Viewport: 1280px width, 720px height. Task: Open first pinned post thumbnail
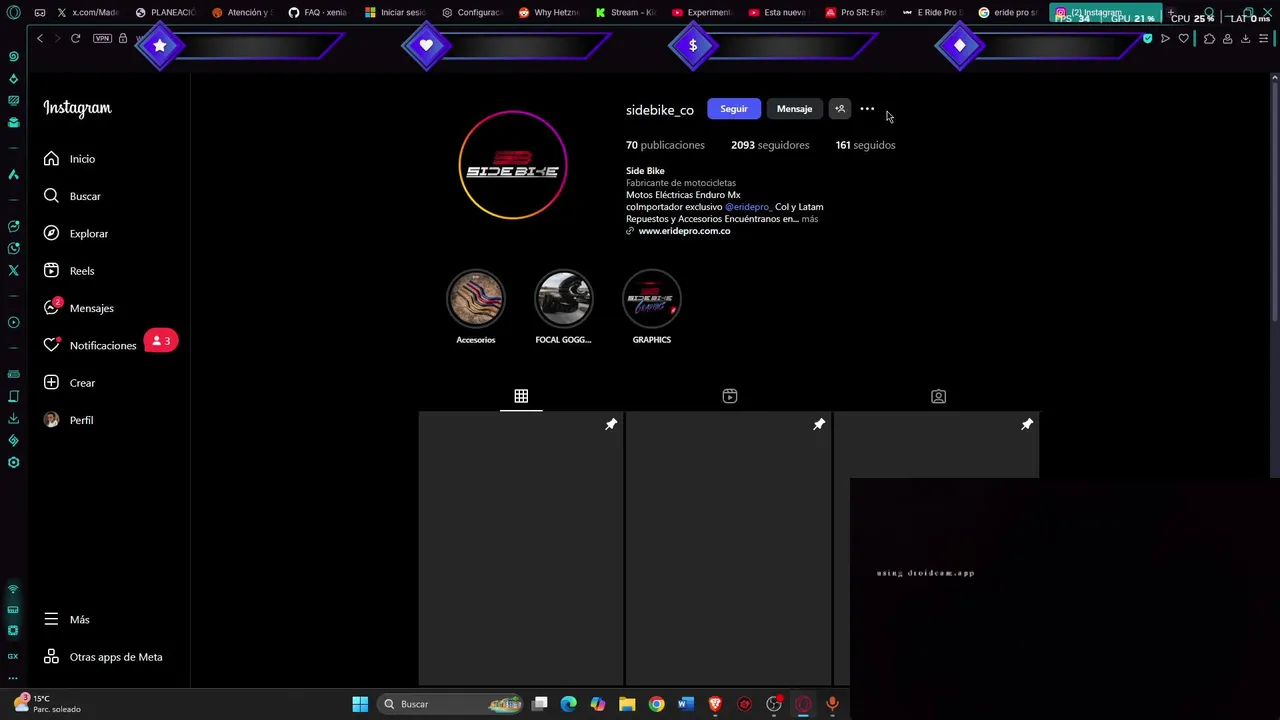tap(520, 548)
